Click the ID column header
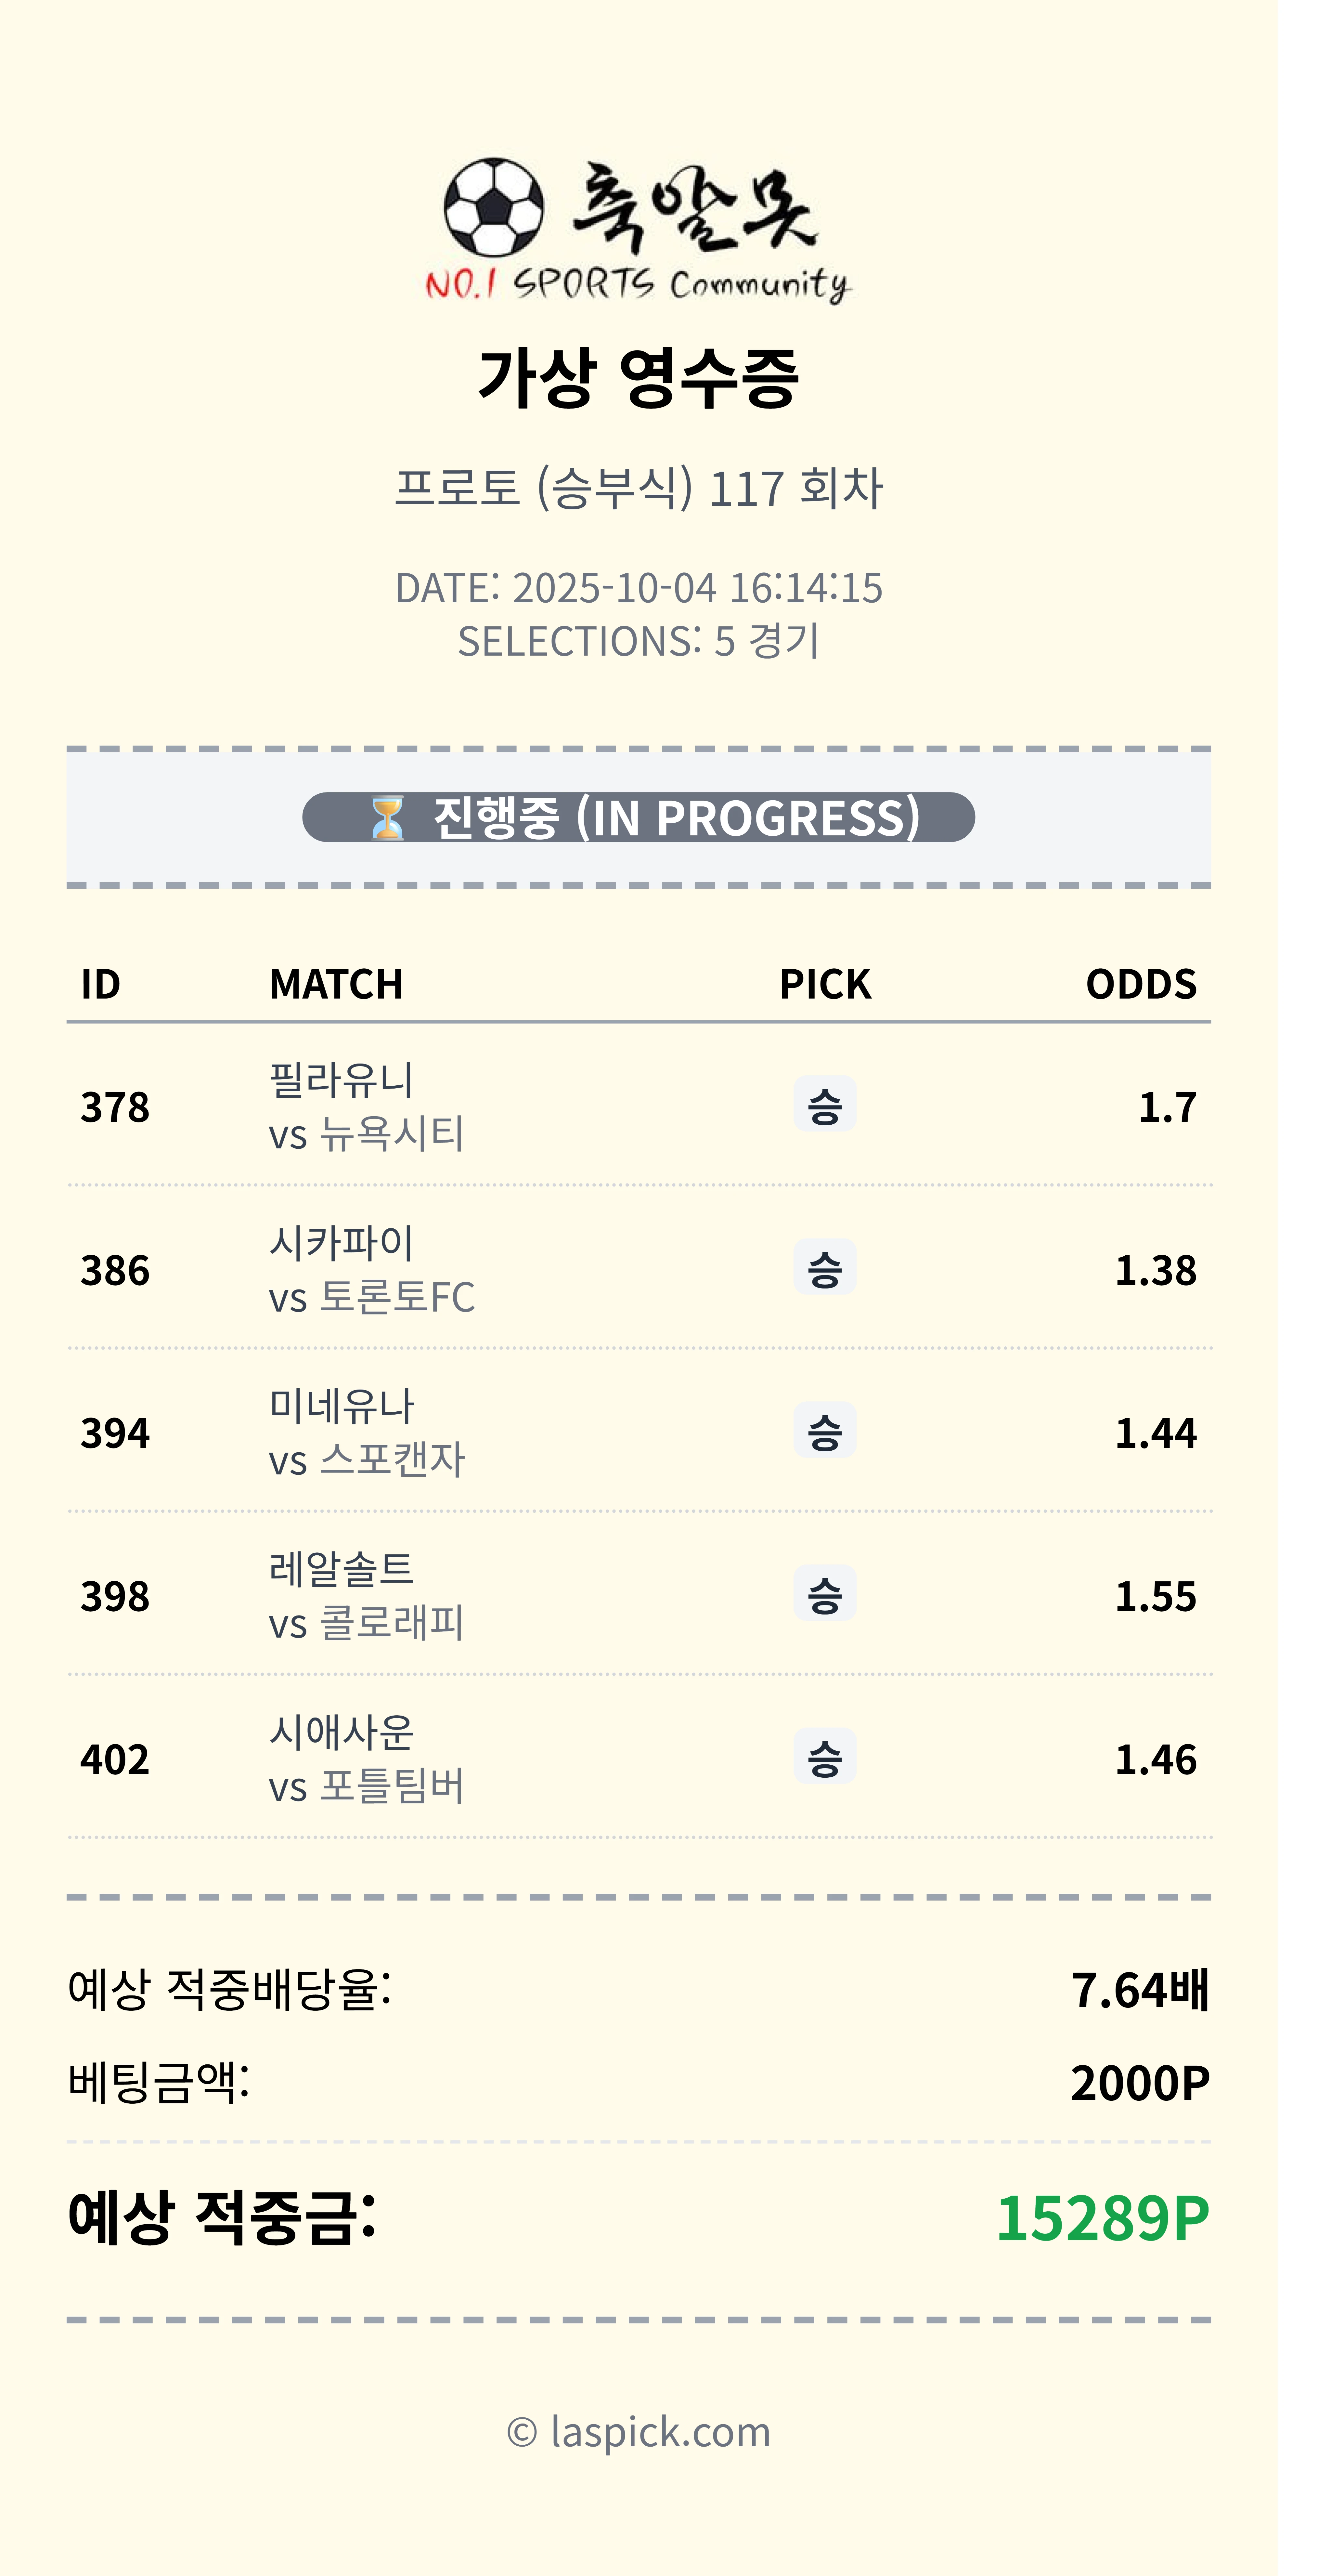Viewport: 1331px width, 2576px height. 101,984
